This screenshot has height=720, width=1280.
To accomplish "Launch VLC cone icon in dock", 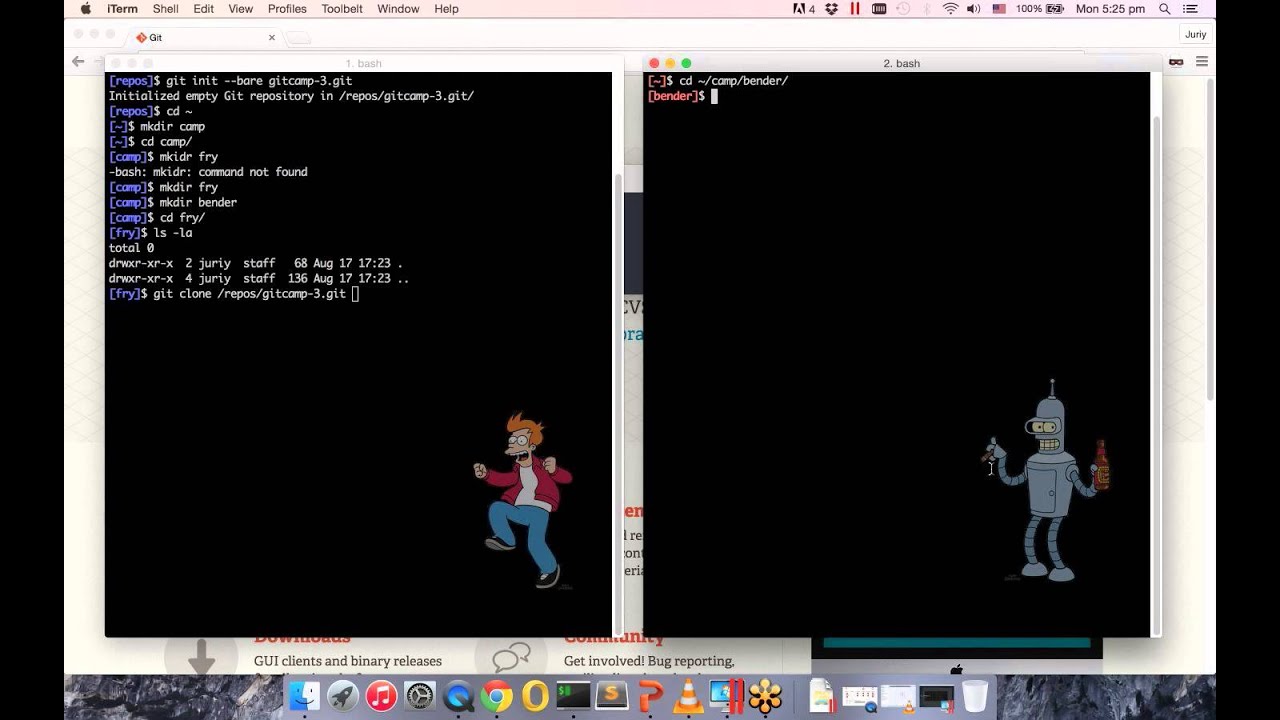I will pos(688,695).
